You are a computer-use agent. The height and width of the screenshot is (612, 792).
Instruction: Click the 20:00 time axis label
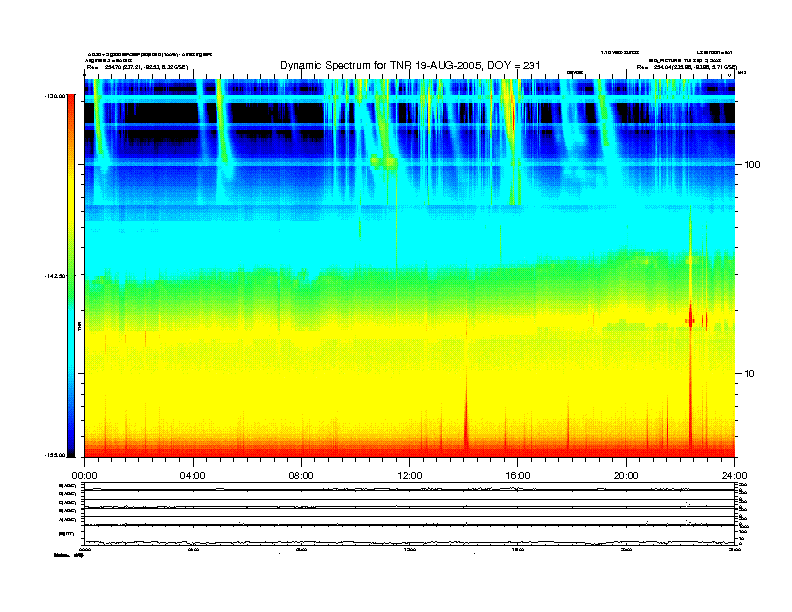pos(626,476)
